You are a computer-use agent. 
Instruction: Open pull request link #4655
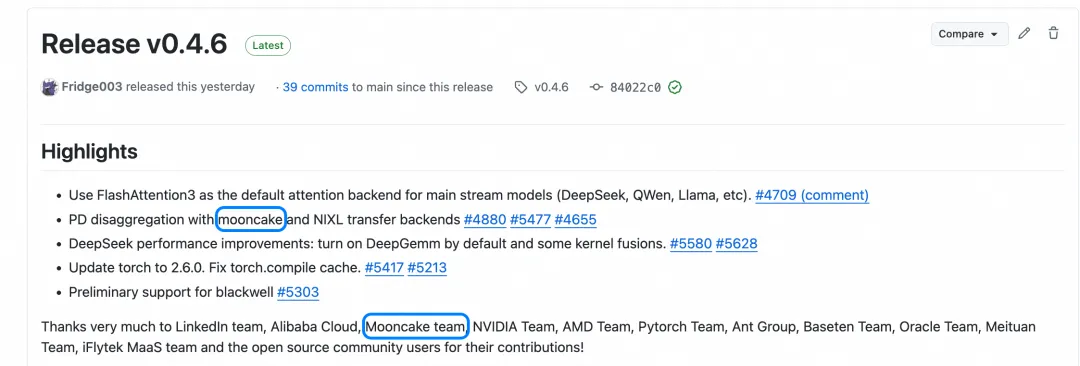coord(575,220)
